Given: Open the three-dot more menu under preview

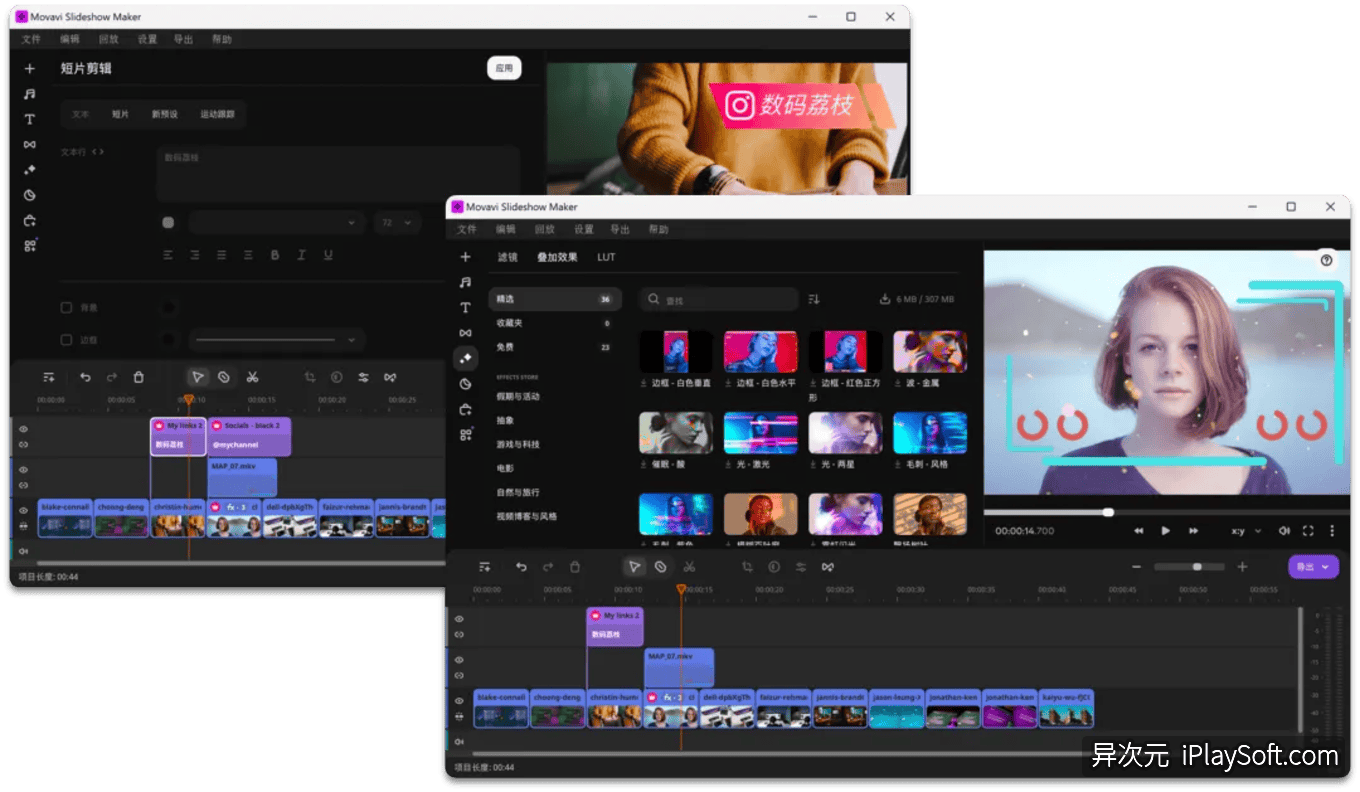Looking at the screenshot, I should (x=1332, y=531).
